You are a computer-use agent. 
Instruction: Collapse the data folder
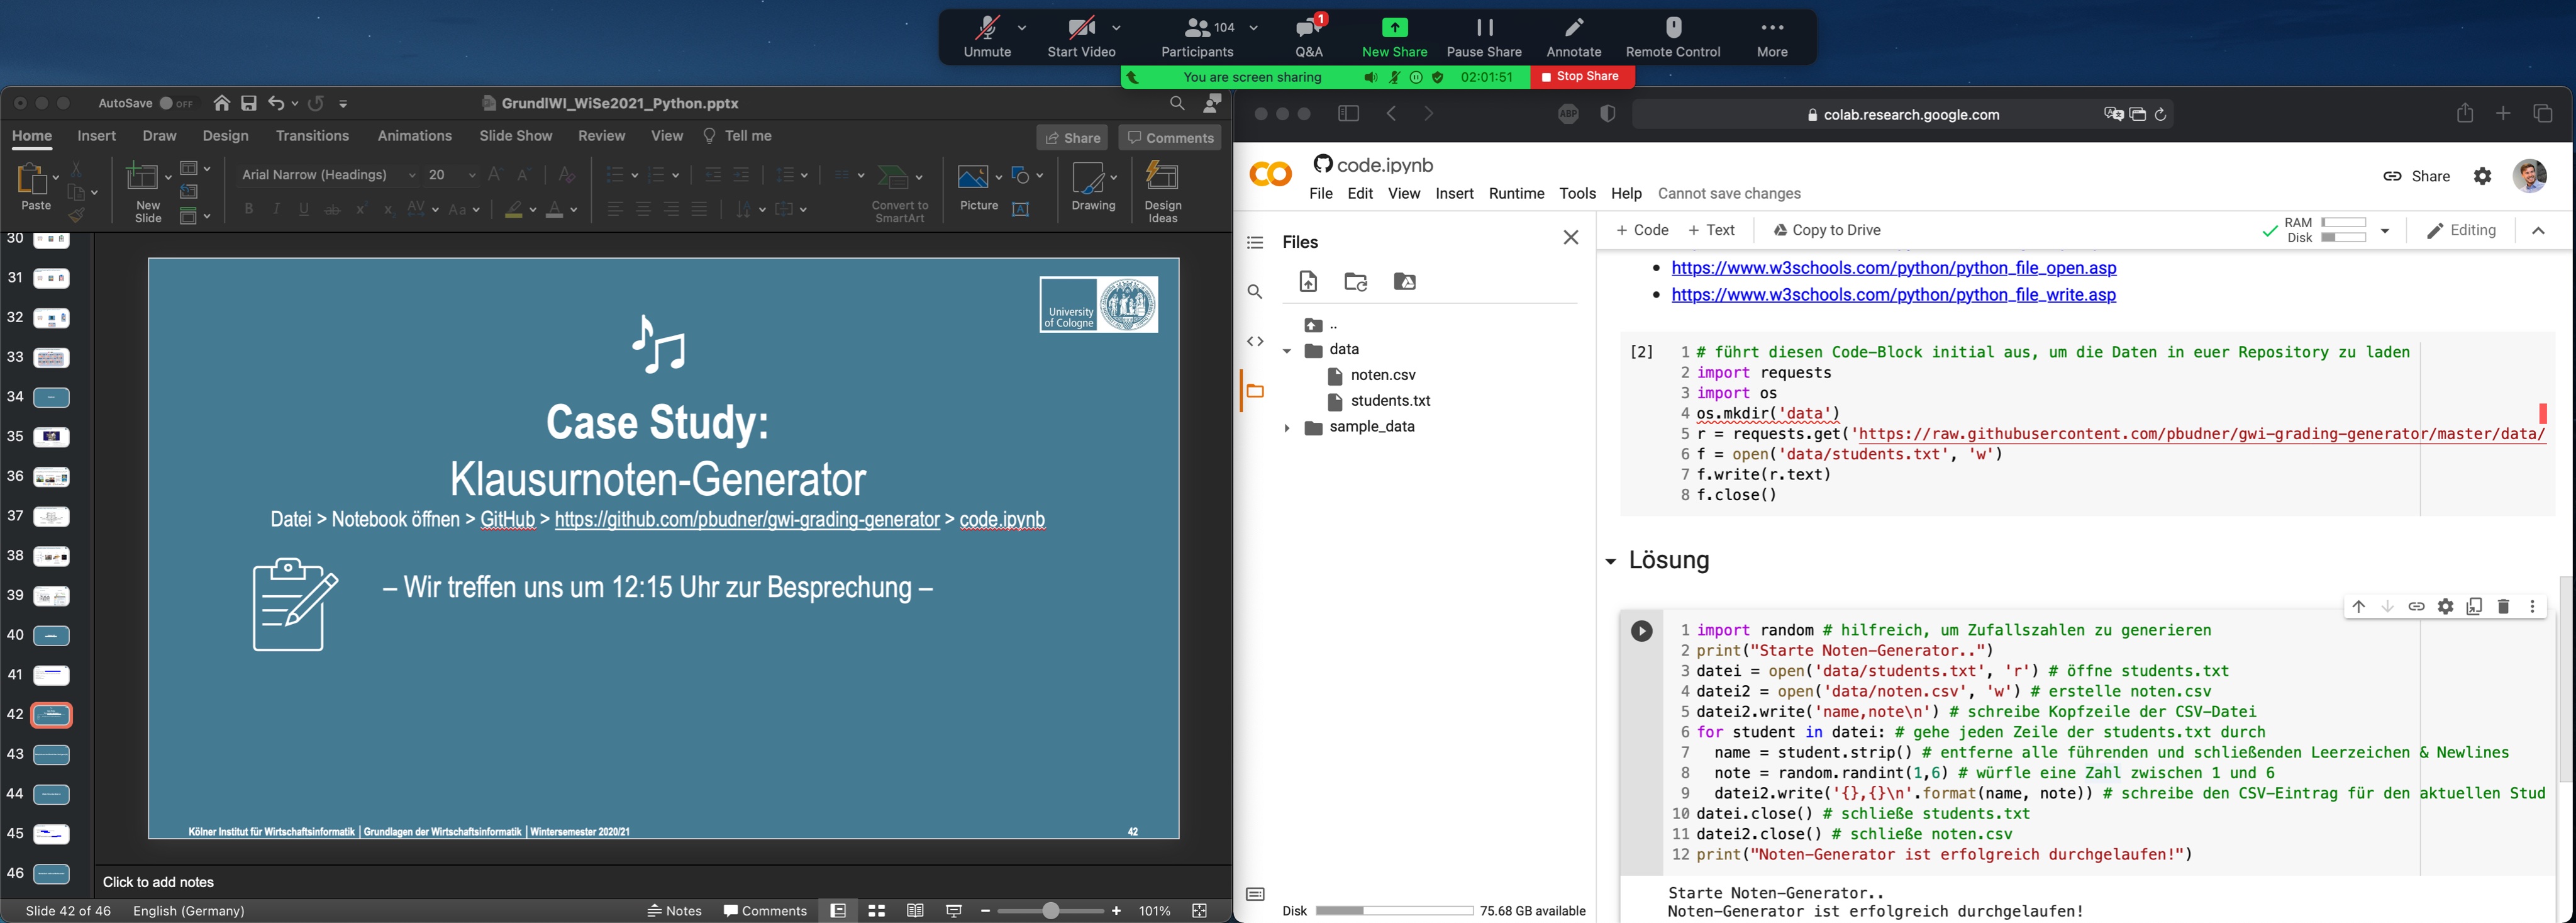point(1287,350)
